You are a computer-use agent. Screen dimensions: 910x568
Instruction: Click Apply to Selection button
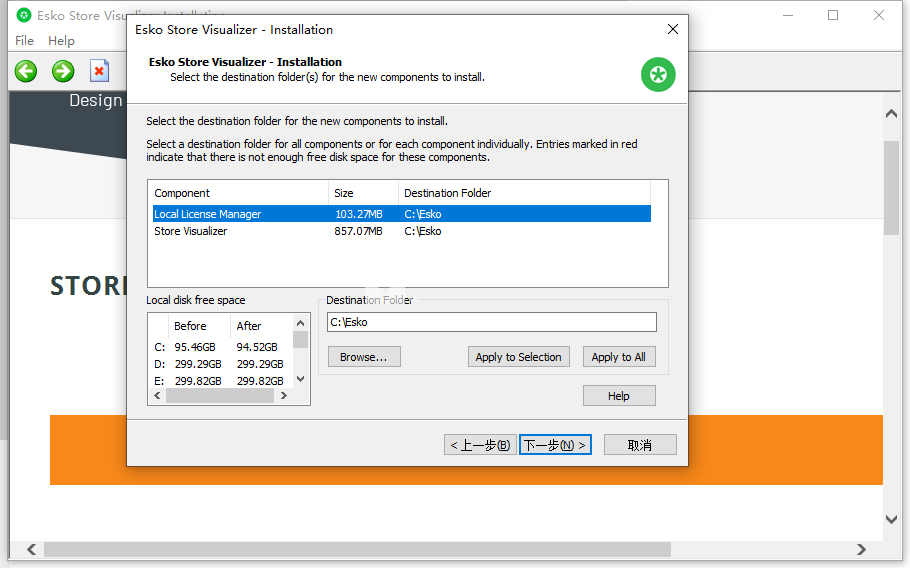click(518, 357)
